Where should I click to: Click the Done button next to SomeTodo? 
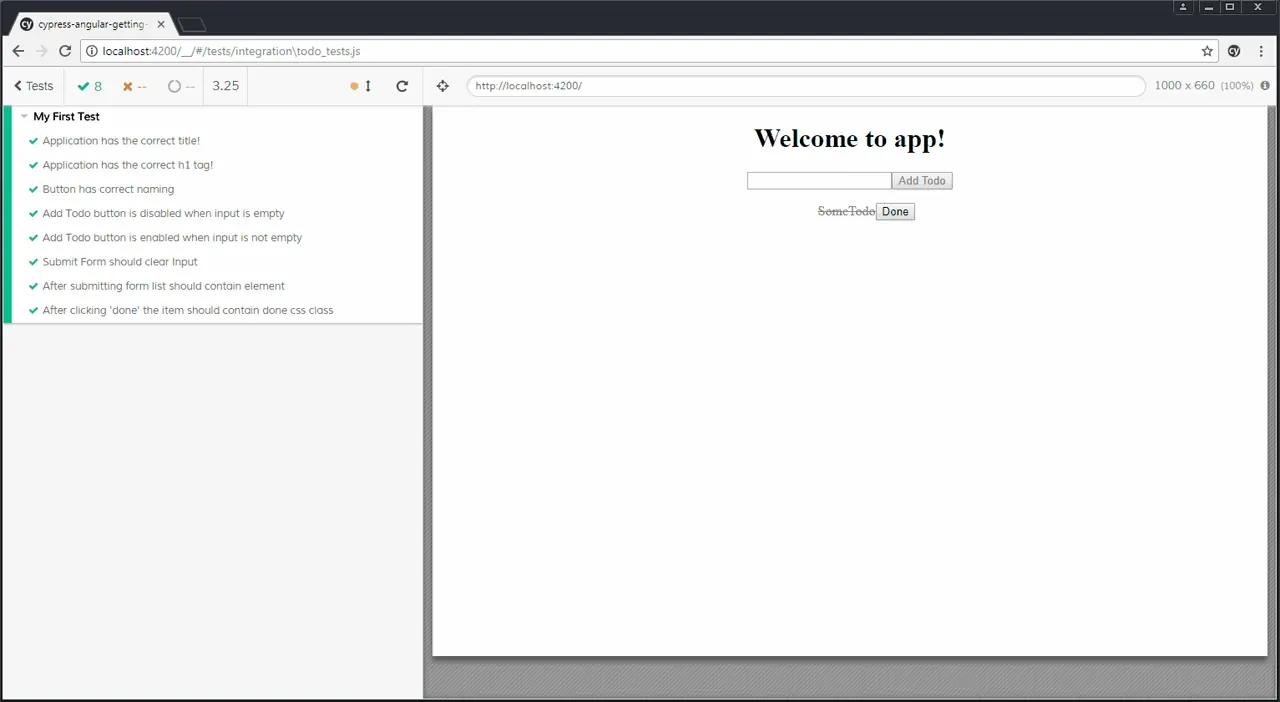(895, 212)
